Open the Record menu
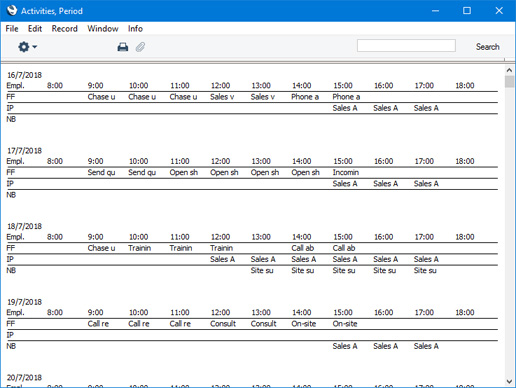This screenshot has height=388, width=516. tap(65, 29)
